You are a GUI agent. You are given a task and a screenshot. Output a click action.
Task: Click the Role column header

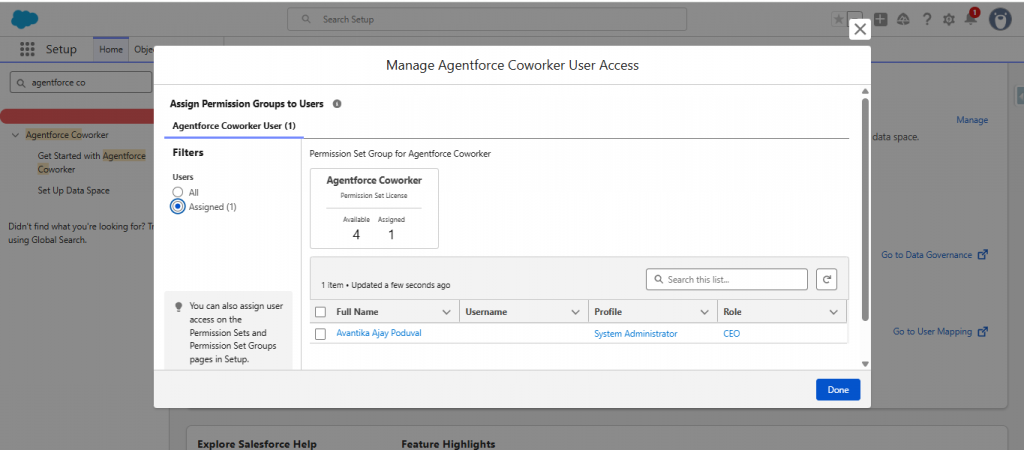(782, 312)
